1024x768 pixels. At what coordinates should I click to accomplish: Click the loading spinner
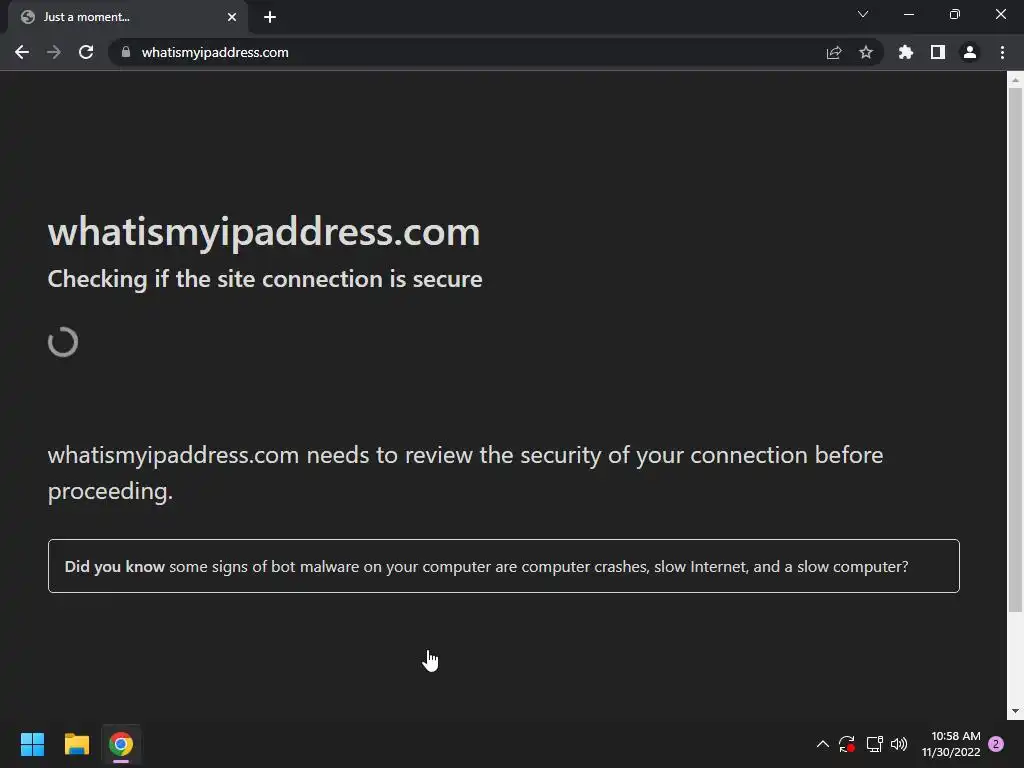click(x=63, y=342)
